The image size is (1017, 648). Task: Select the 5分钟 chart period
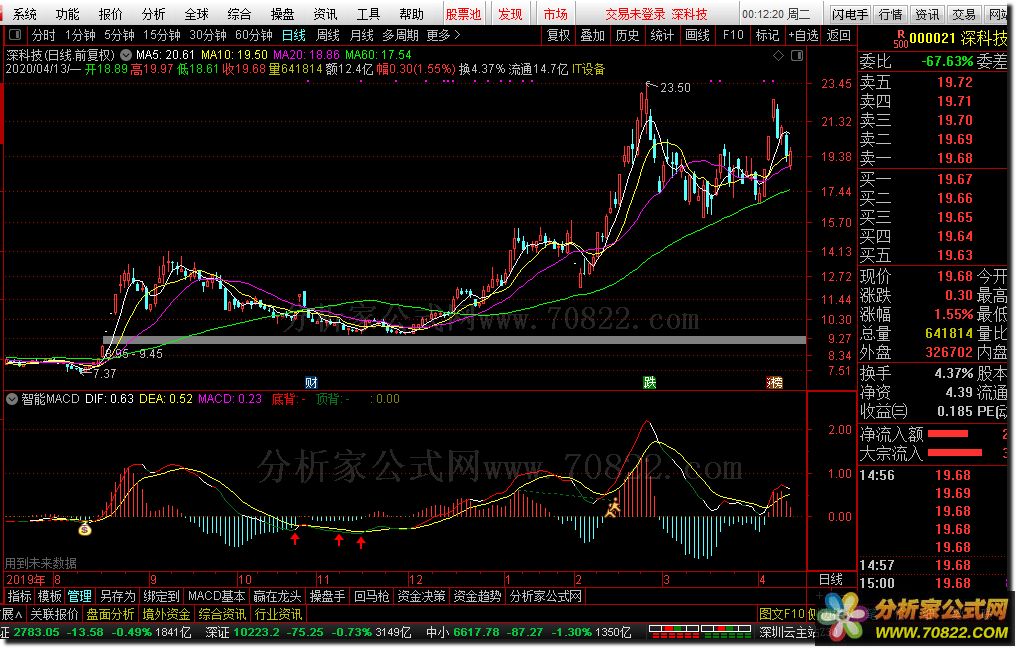click(x=119, y=35)
